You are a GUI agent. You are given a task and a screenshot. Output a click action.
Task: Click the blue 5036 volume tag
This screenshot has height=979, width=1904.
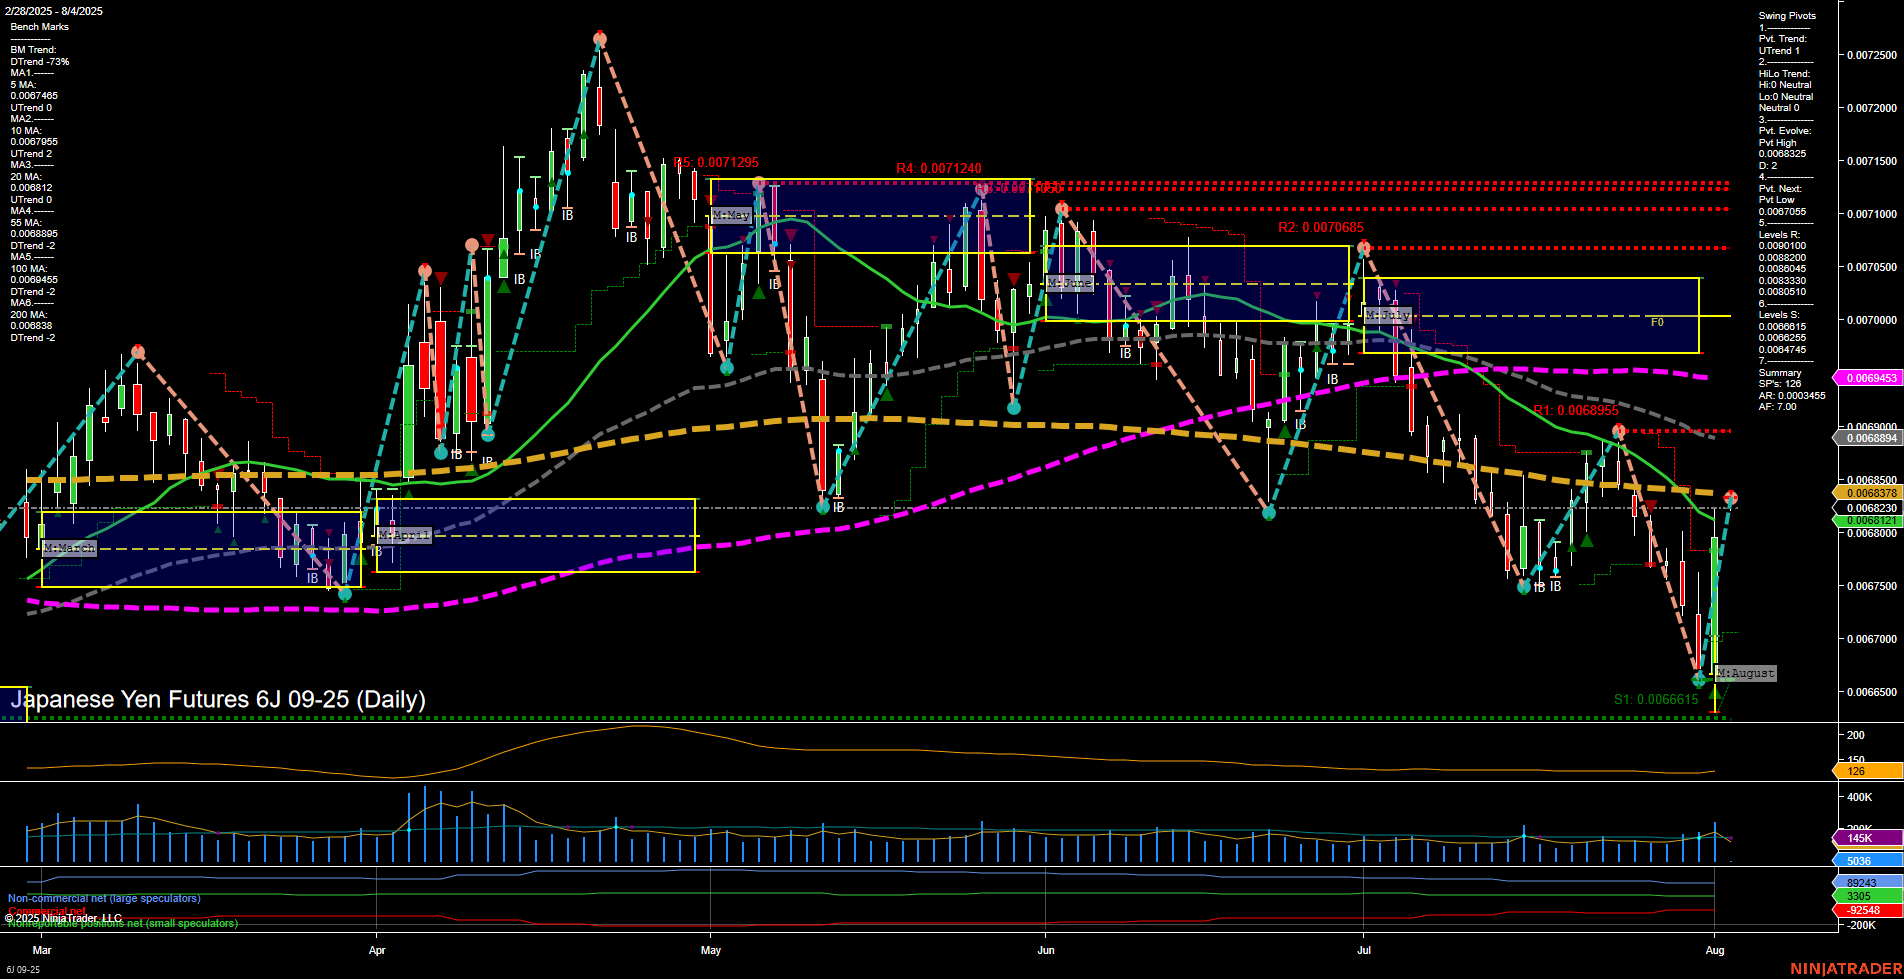click(1868, 860)
